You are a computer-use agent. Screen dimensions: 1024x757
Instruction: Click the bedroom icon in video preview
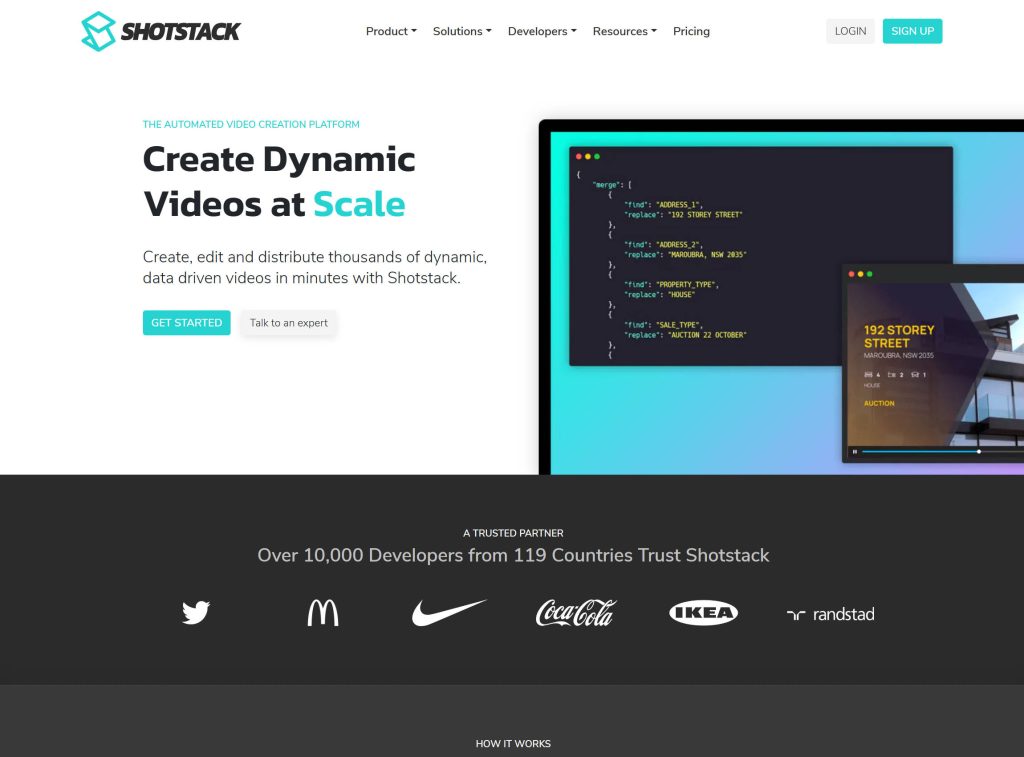(x=869, y=375)
